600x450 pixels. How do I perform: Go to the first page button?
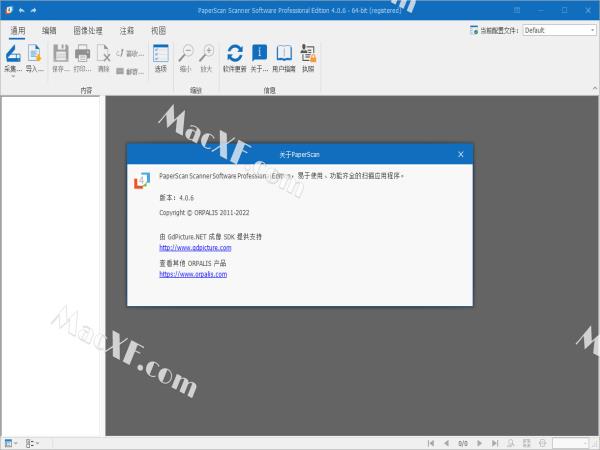tap(431, 443)
